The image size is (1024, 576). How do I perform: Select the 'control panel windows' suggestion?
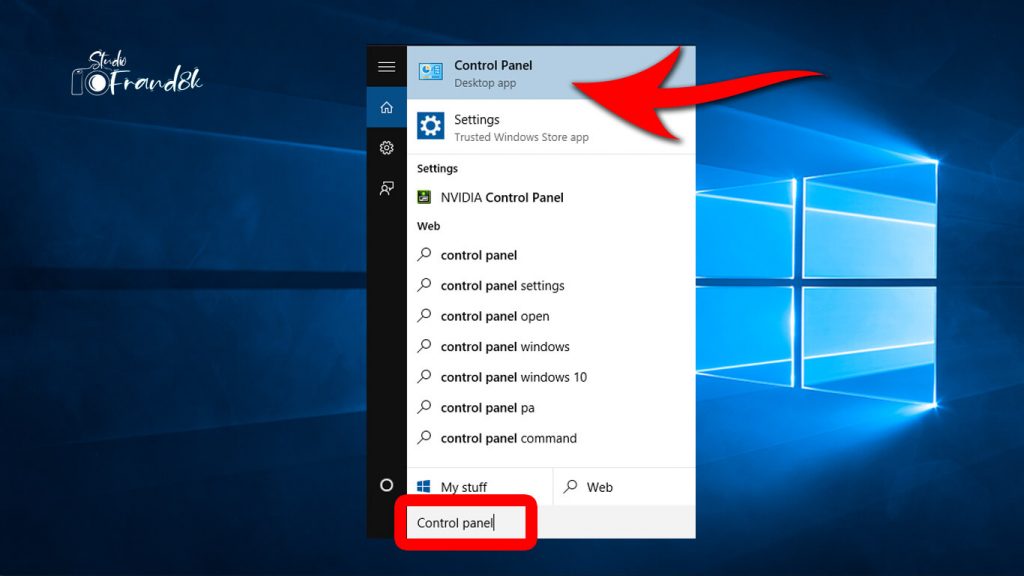coord(505,346)
